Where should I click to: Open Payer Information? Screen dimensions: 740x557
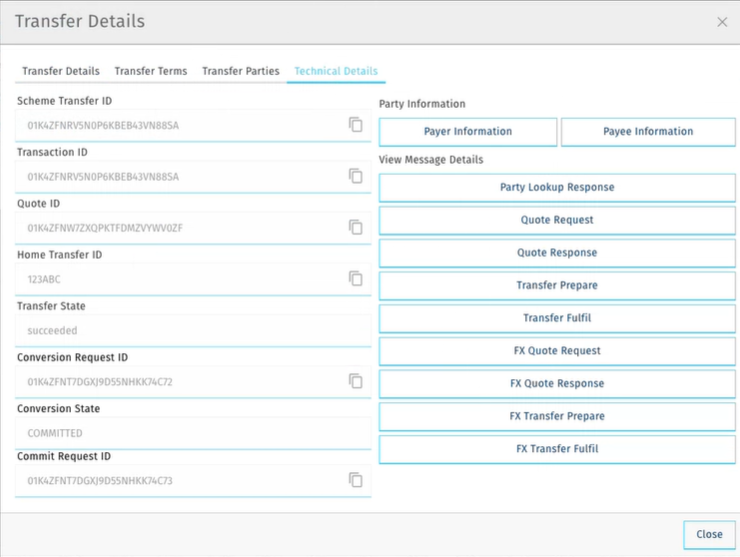pyautogui.click(x=468, y=132)
